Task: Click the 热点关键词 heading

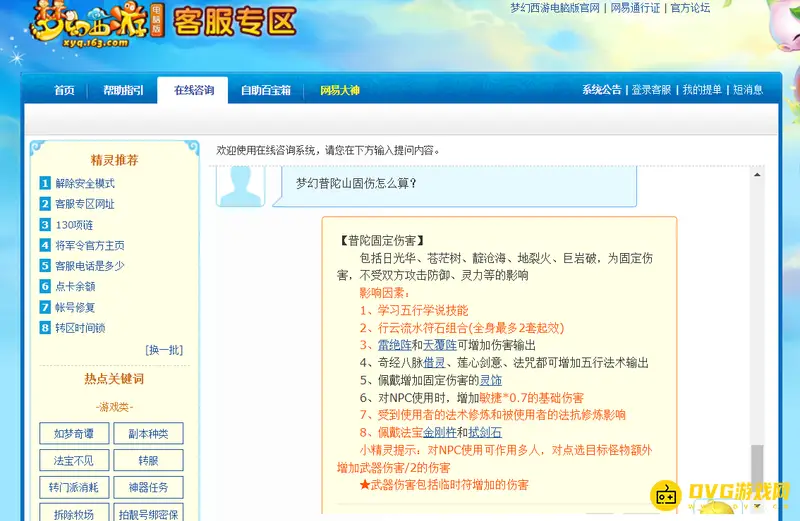Action: coord(114,379)
